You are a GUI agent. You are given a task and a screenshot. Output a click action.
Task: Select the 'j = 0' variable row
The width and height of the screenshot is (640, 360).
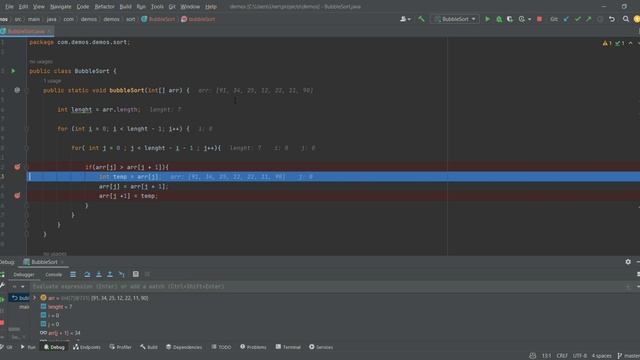[50, 324]
